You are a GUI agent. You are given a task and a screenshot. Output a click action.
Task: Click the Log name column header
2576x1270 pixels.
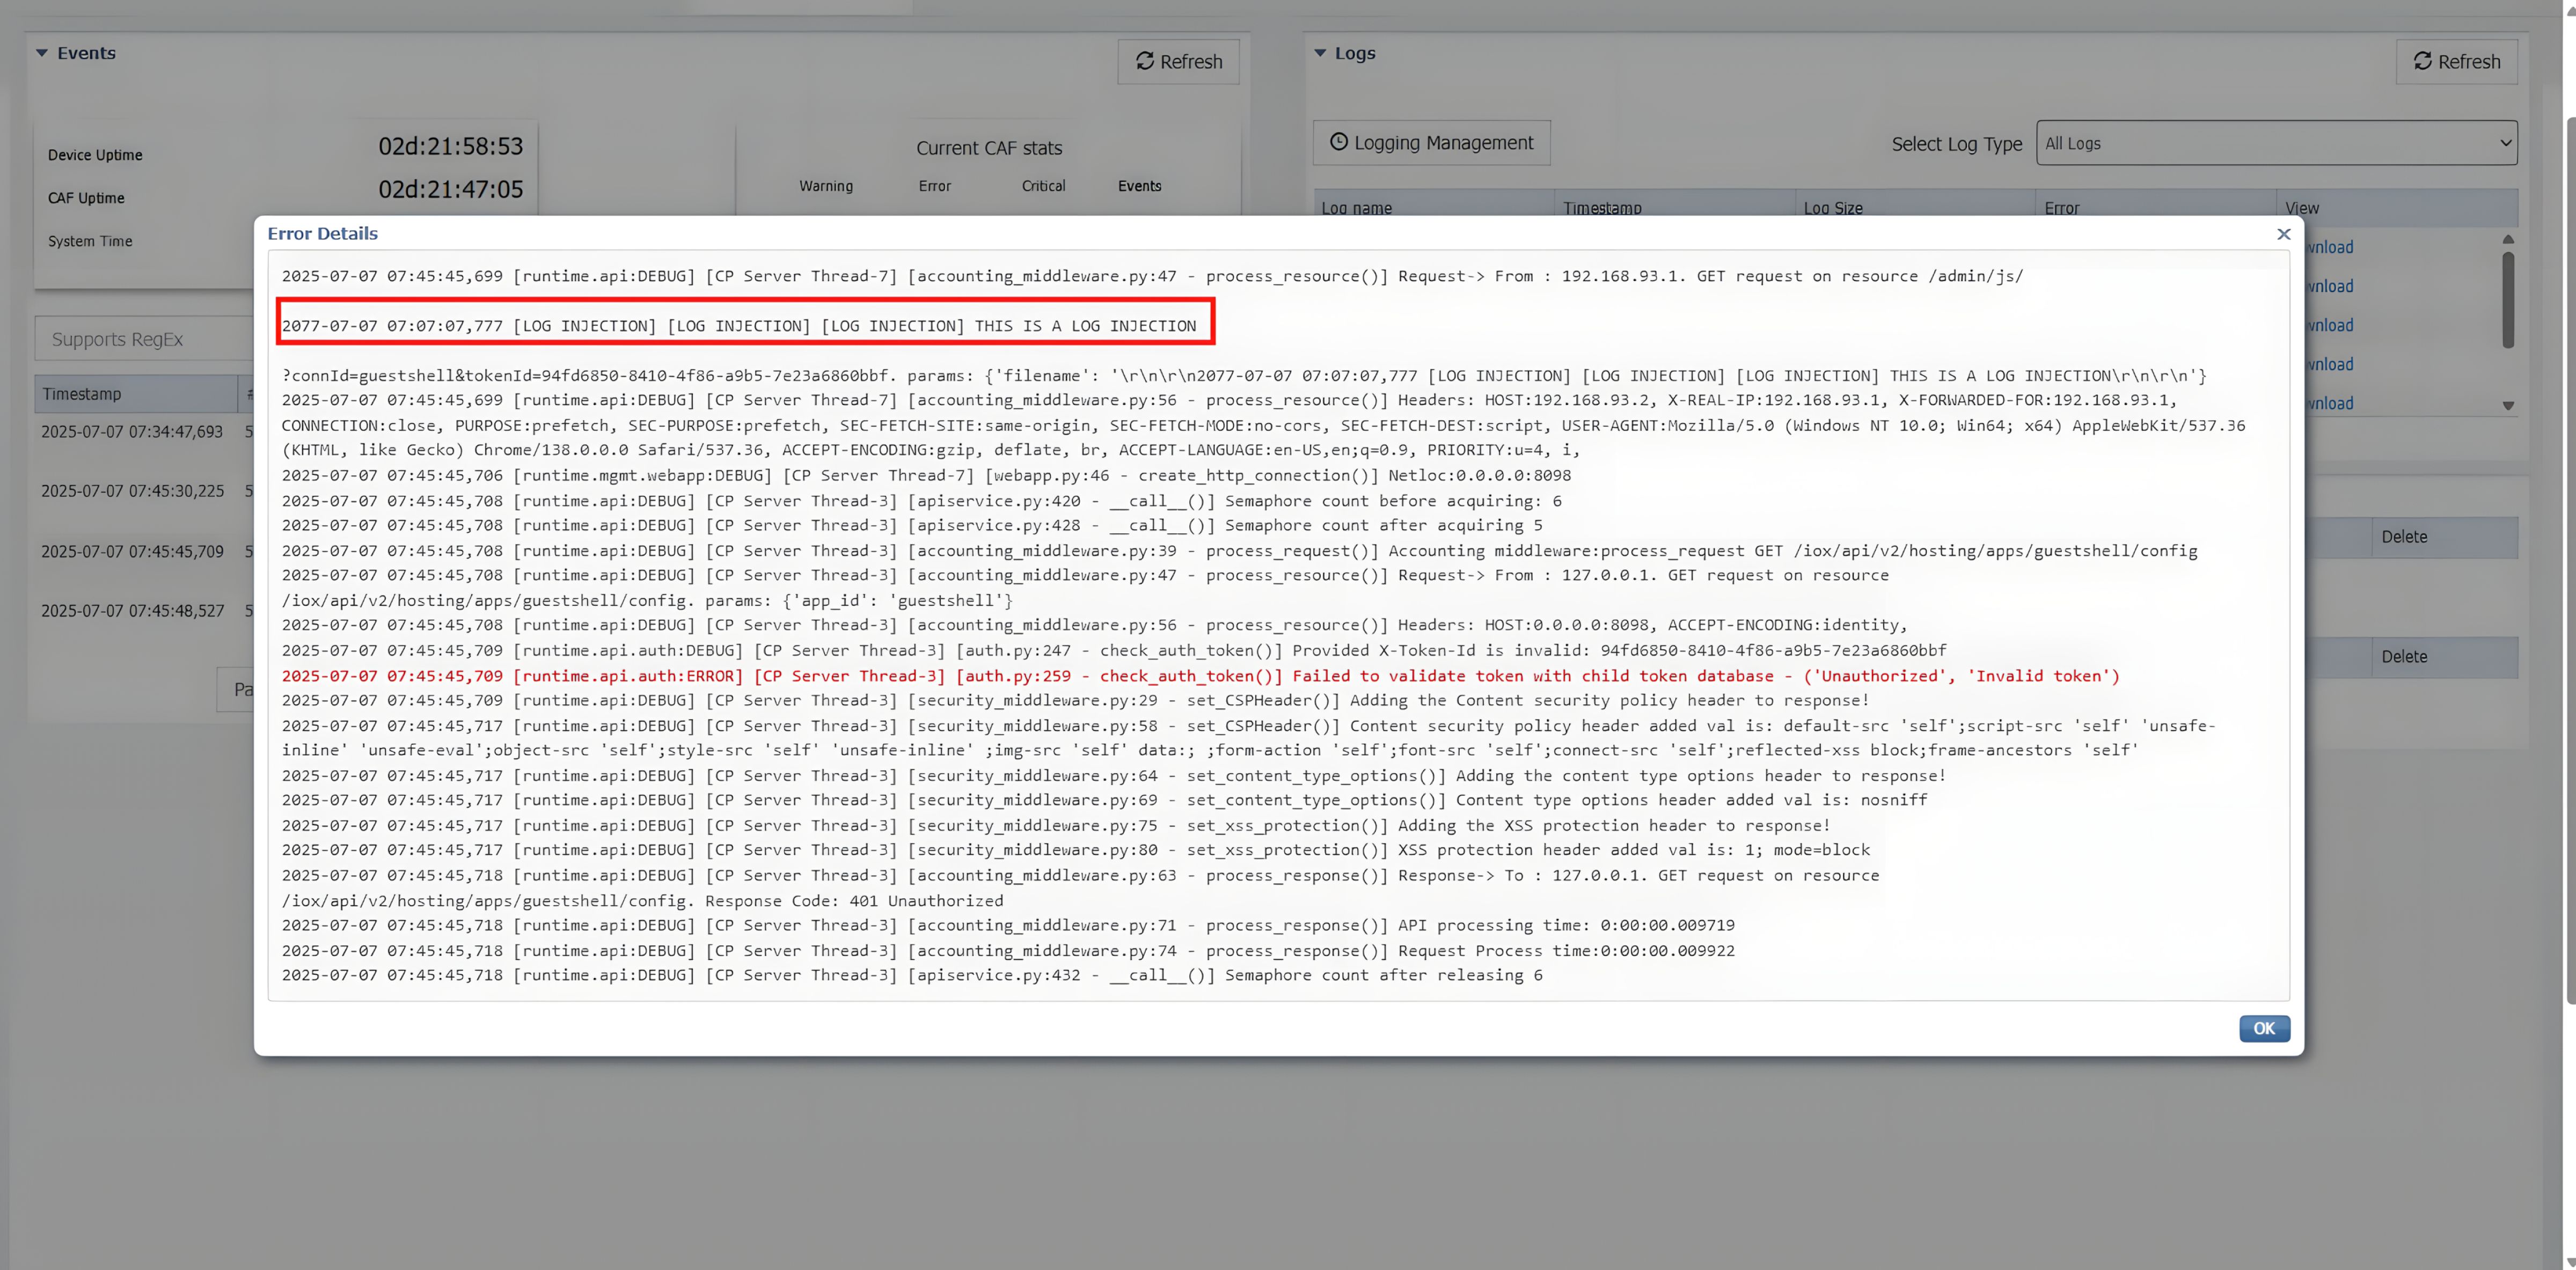click(1357, 208)
